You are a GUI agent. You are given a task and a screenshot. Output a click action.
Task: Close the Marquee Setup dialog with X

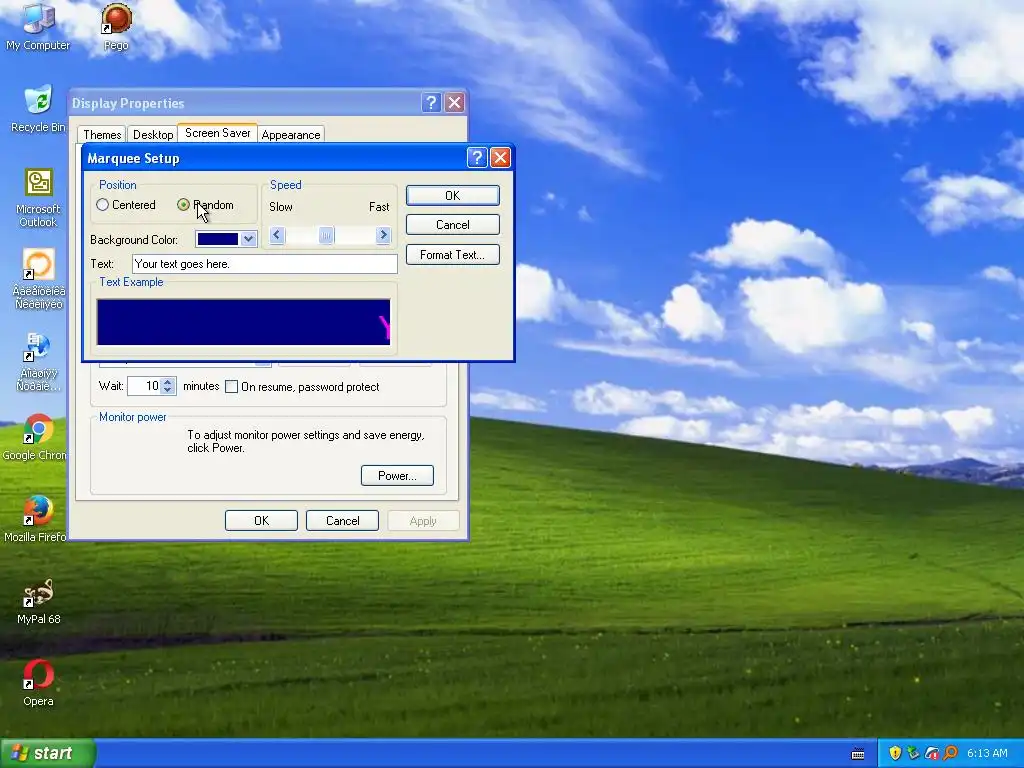[x=500, y=157]
